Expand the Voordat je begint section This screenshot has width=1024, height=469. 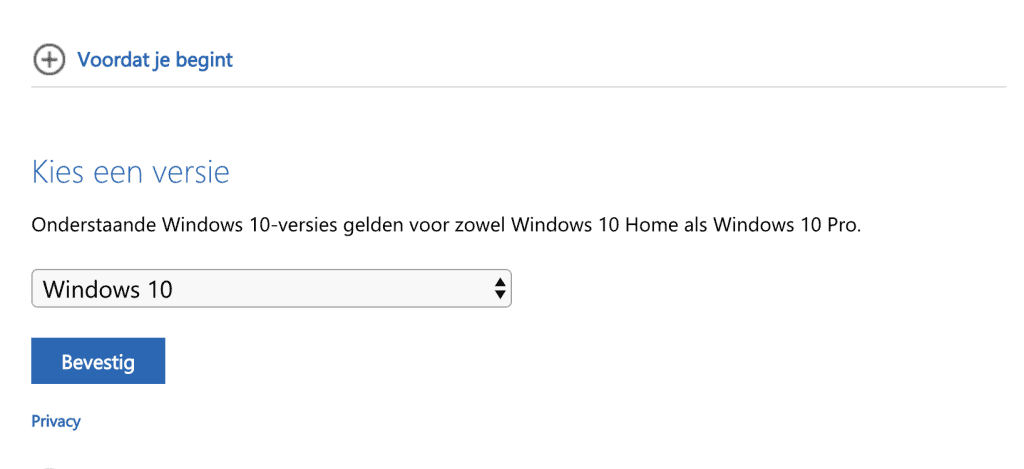coord(133,60)
